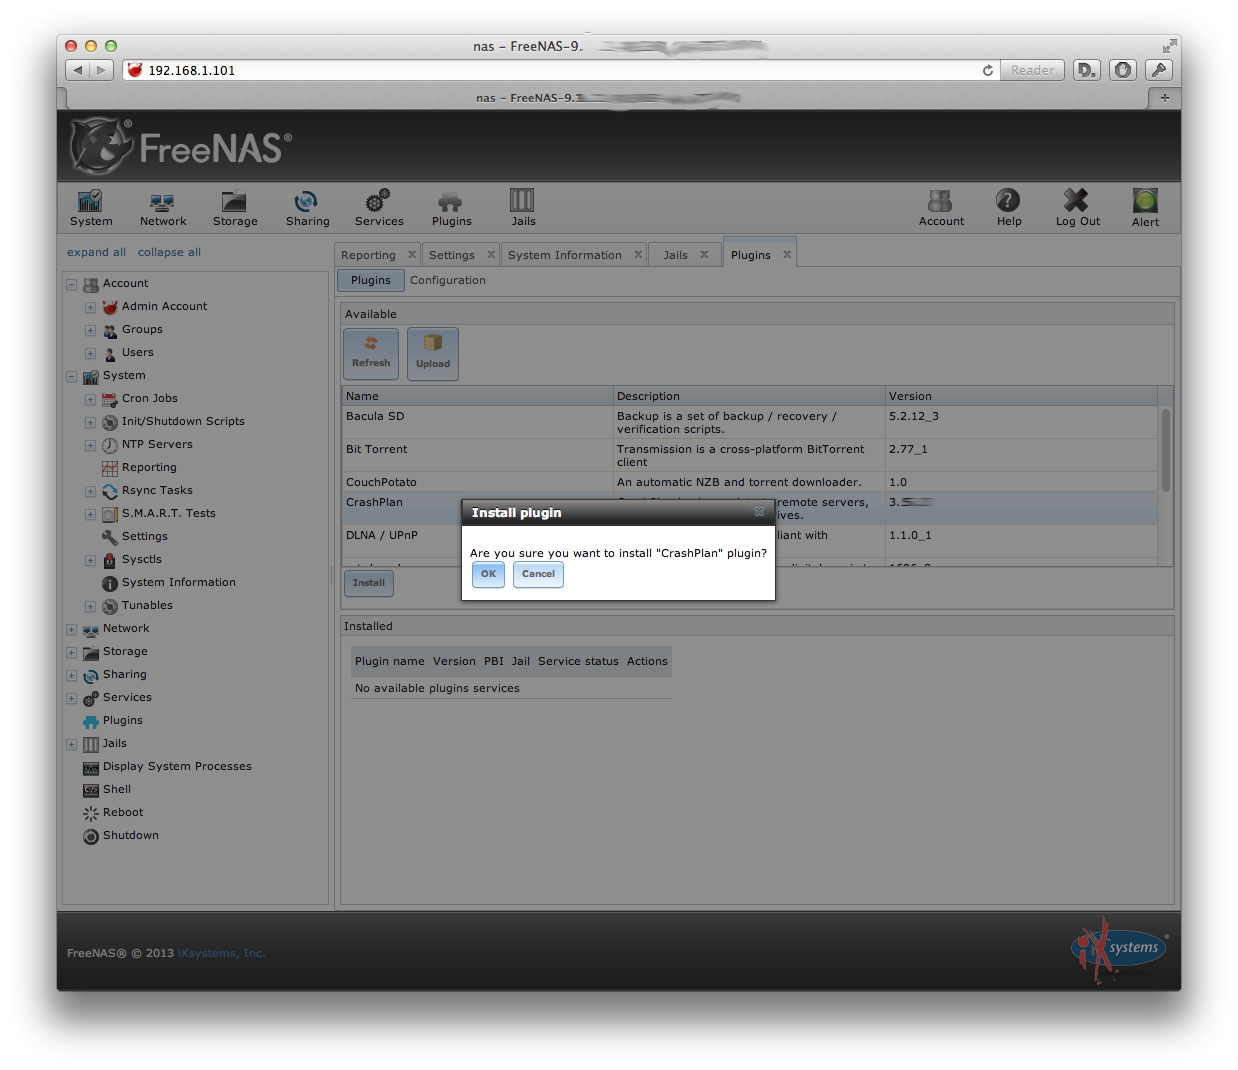This screenshot has height=1070, width=1238.
Task: Switch to the Reporting tab
Action: pyautogui.click(x=368, y=255)
